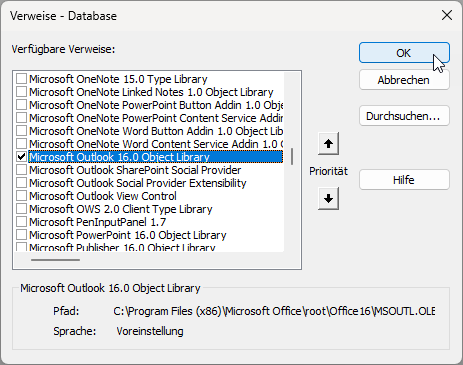Open Durchsuchen... file browser

click(x=404, y=116)
